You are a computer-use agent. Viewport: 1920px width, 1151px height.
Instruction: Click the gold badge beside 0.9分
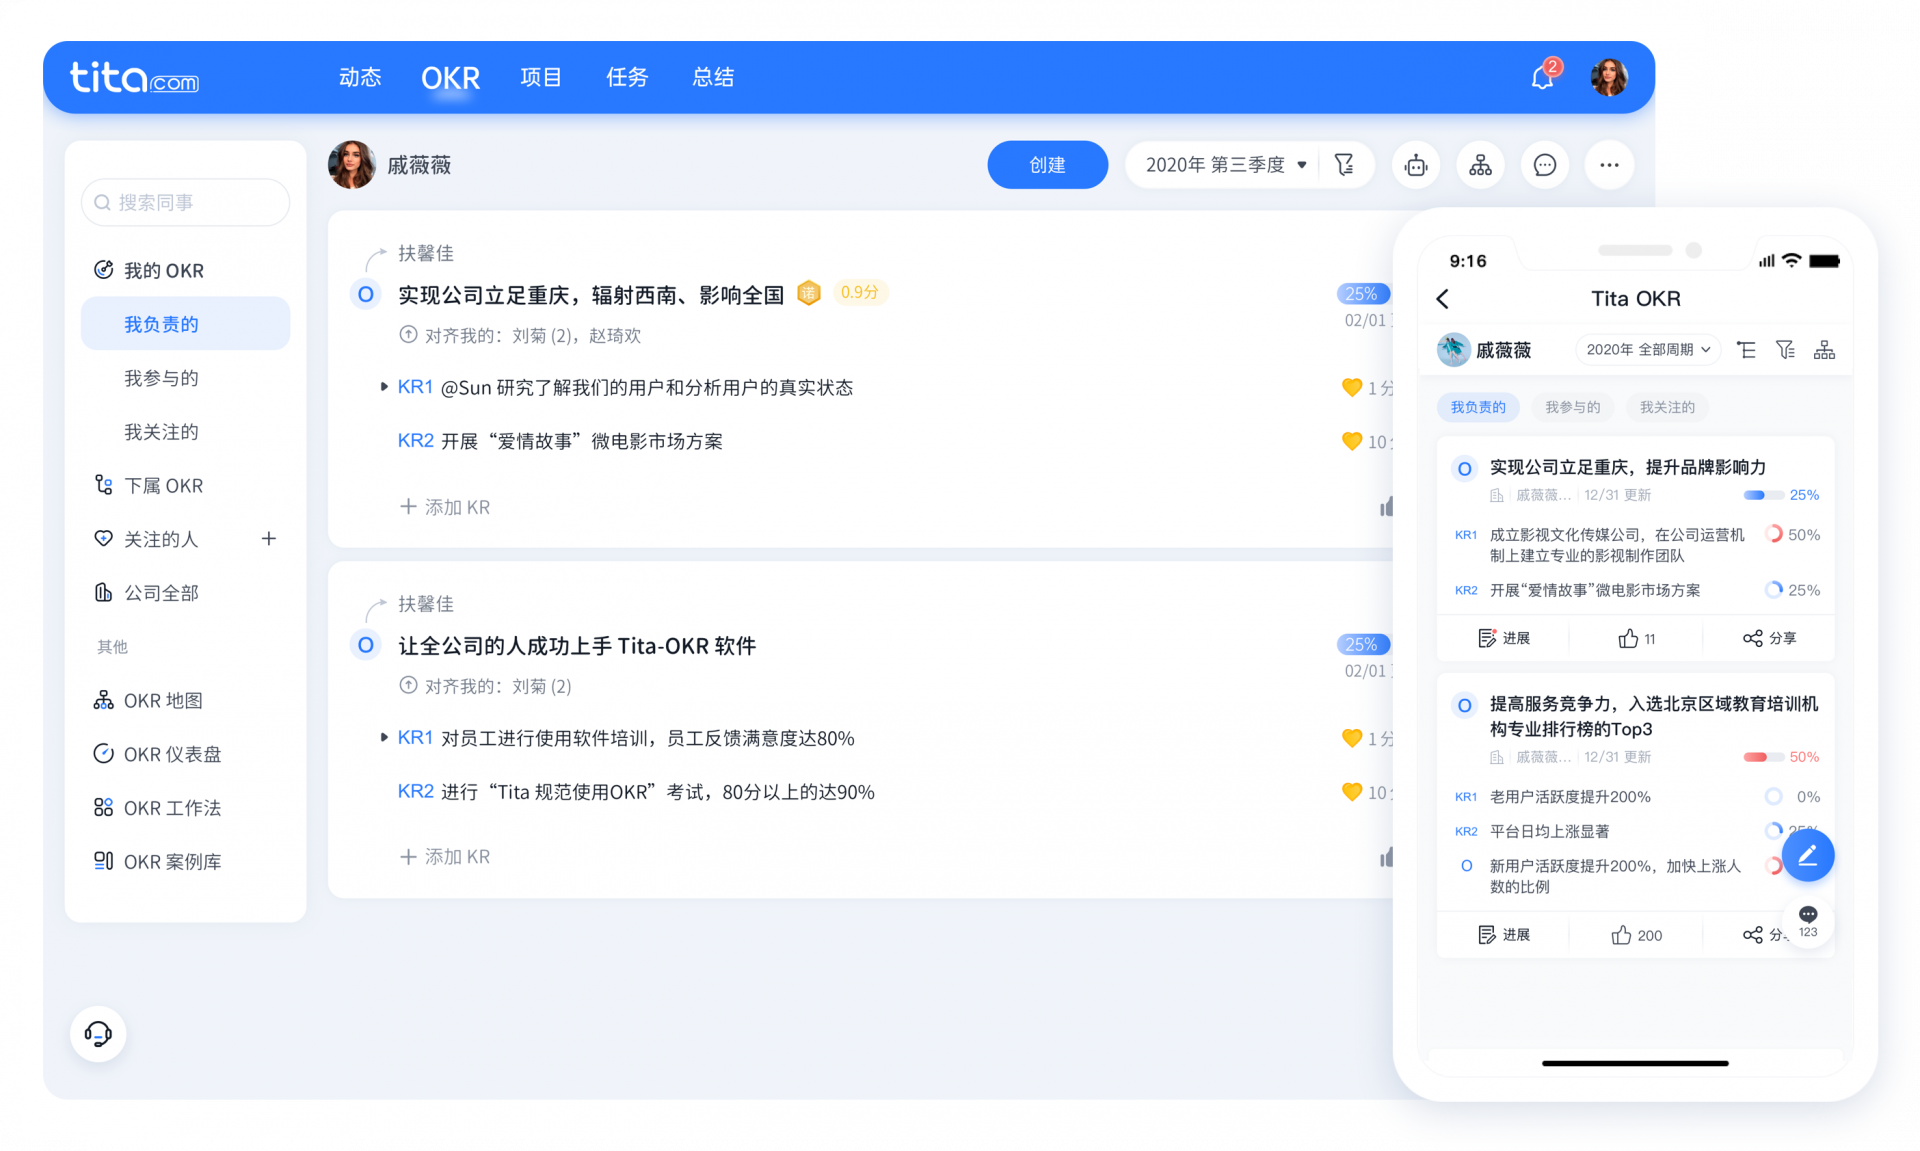pyautogui.click(x=809, y=293)
